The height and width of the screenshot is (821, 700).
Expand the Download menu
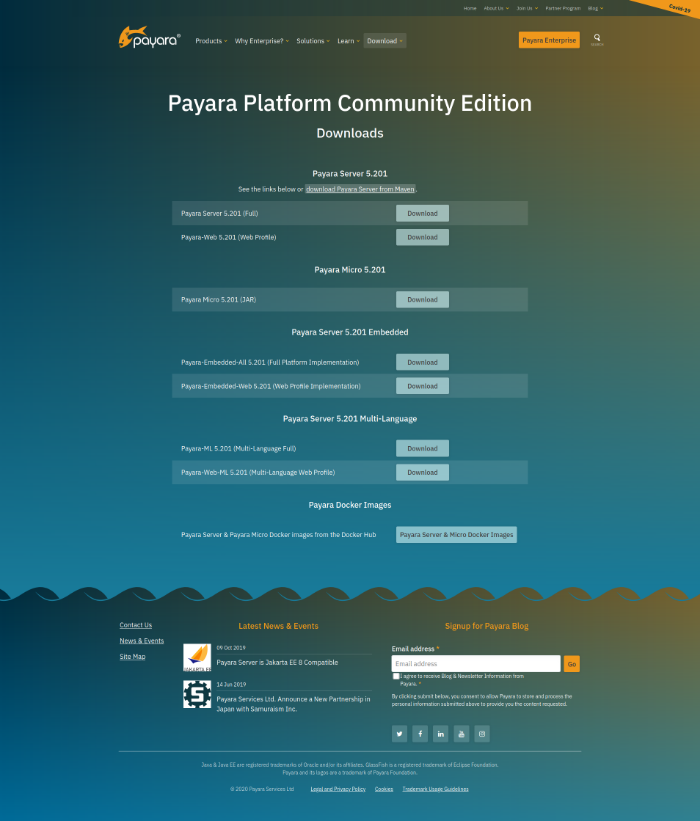(x=385, y=41)
